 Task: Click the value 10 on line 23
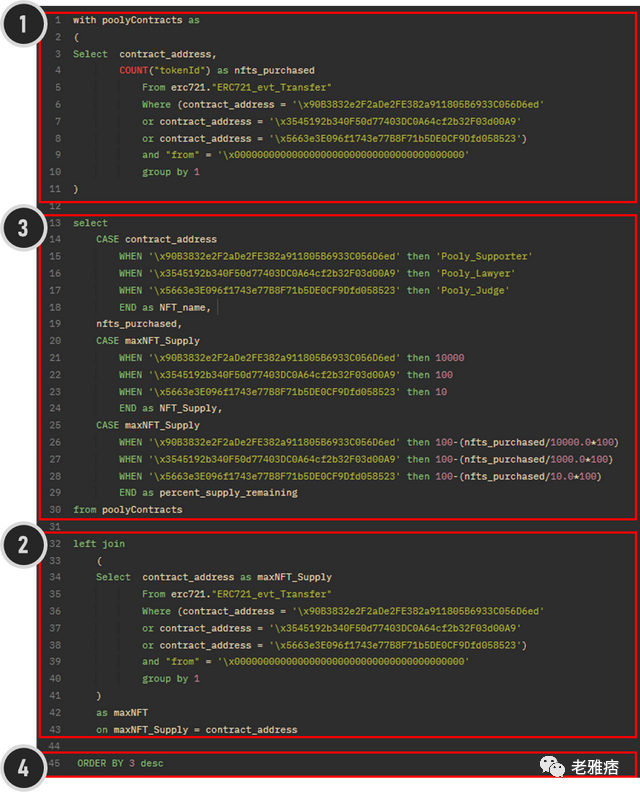coord(441,392)
